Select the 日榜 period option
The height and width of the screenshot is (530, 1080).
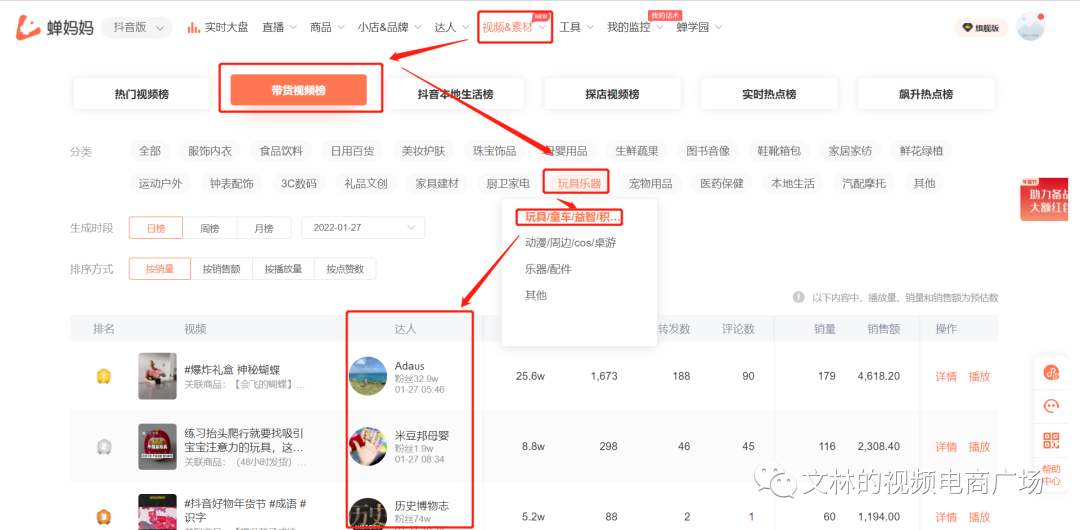156,228
